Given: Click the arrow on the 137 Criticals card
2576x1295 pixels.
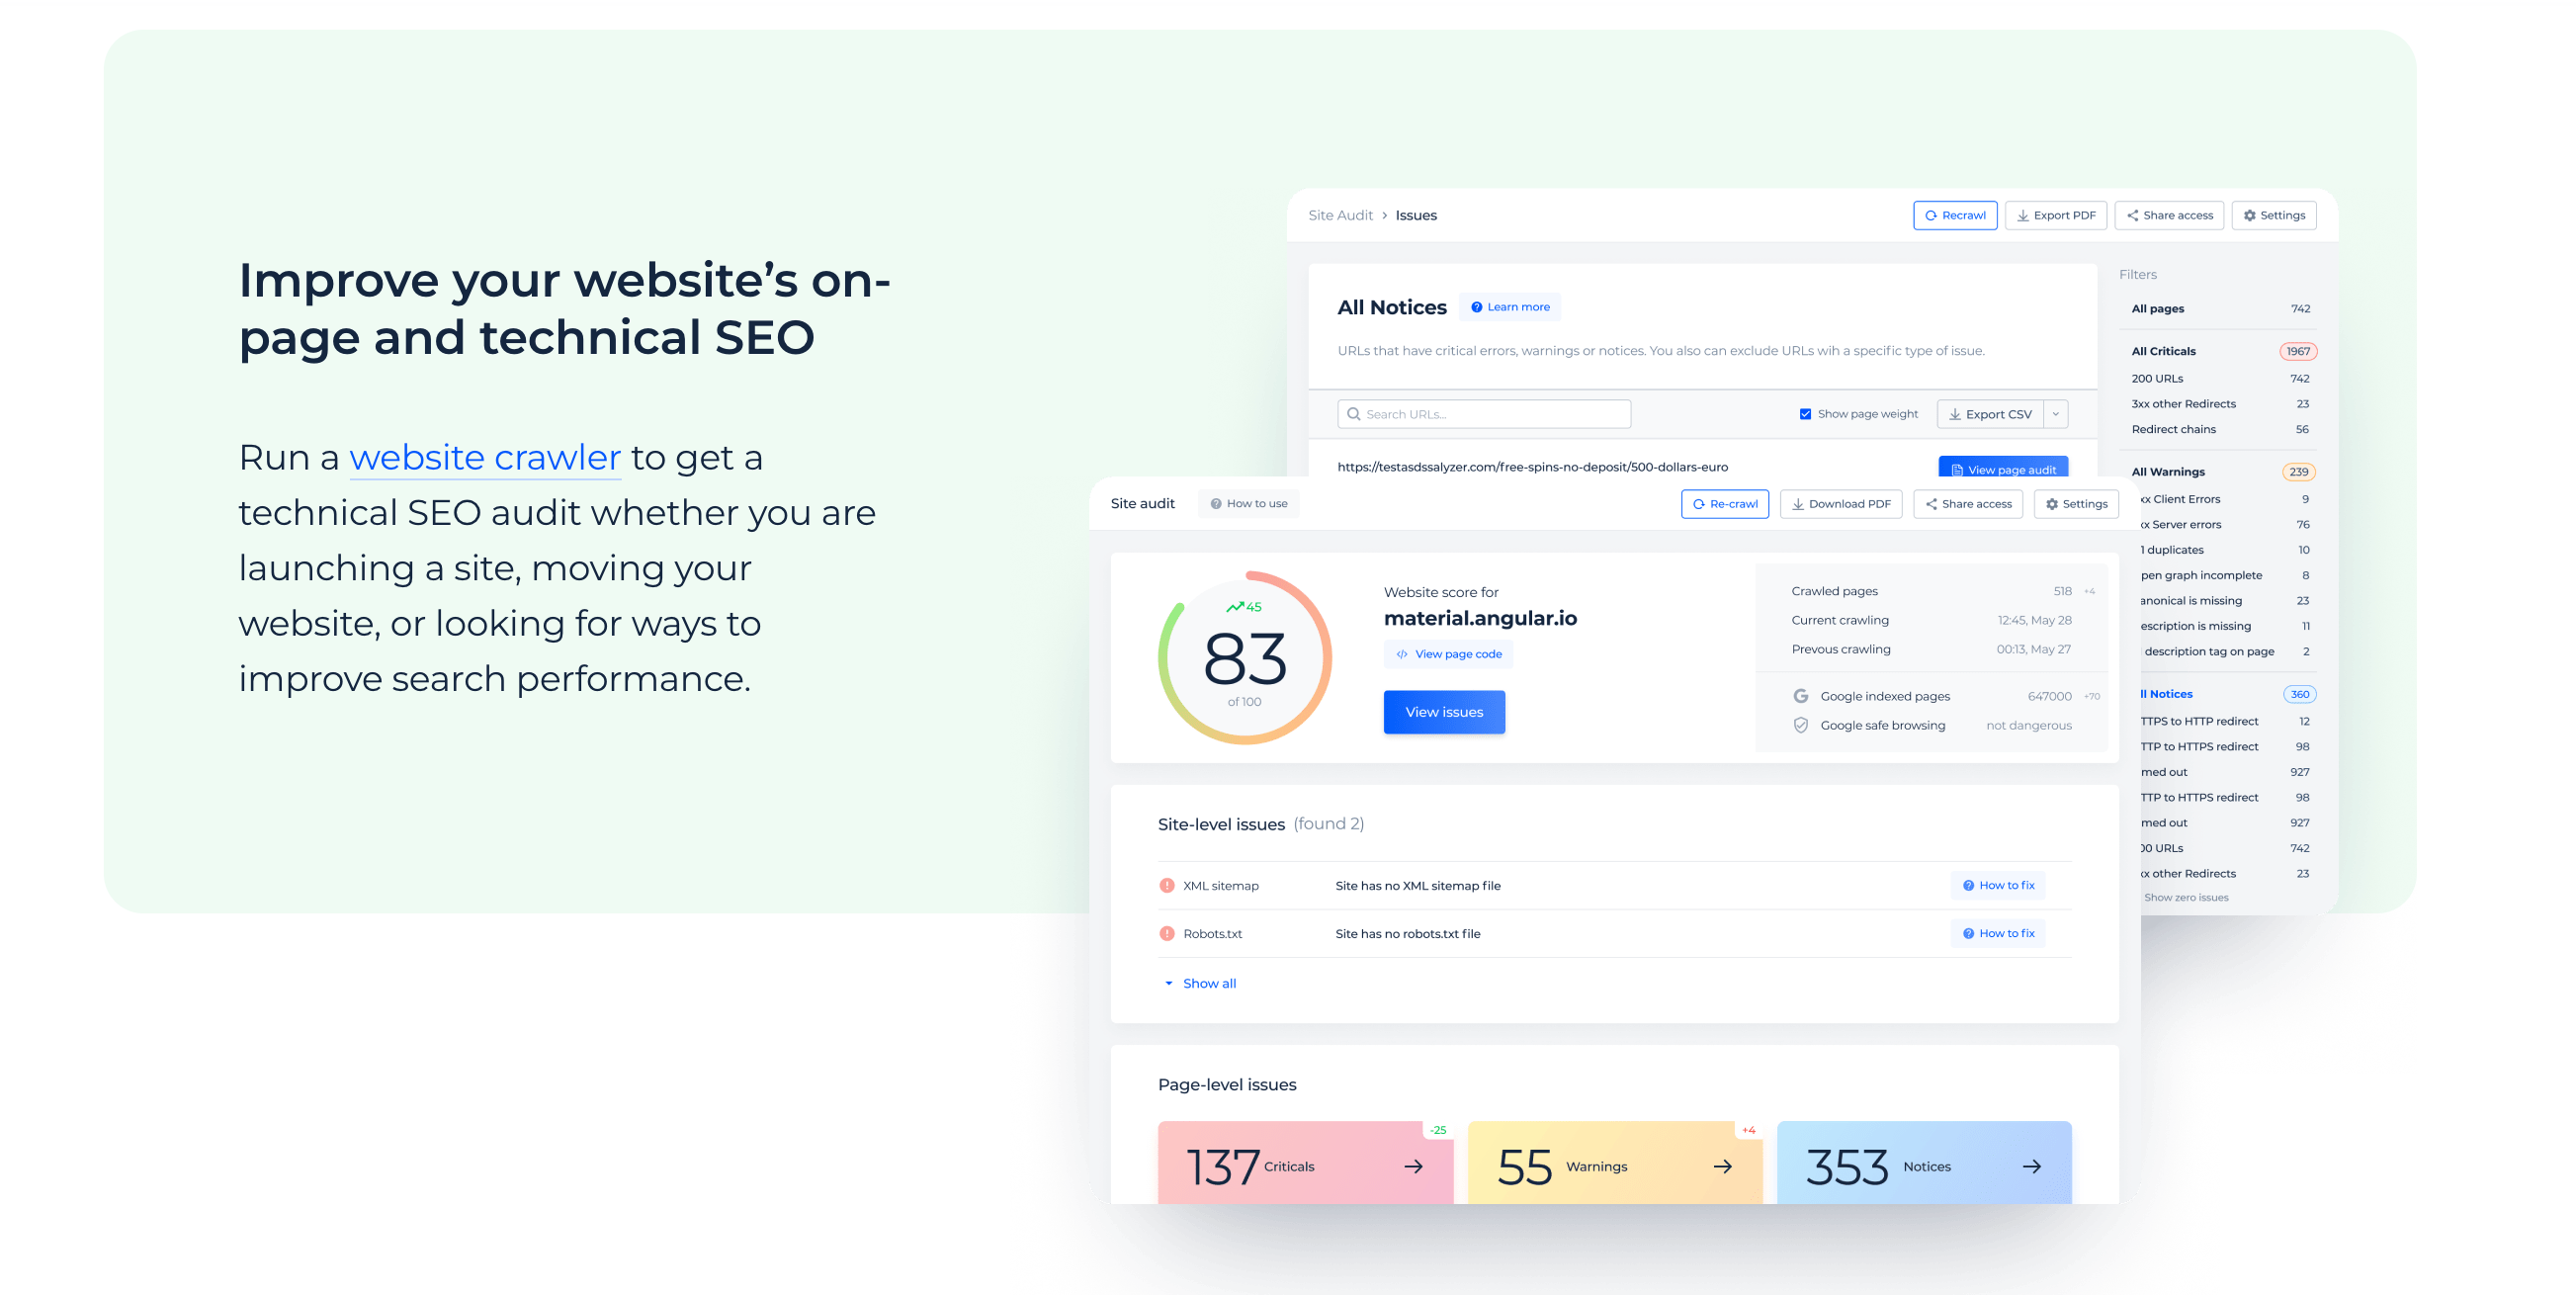Looking at the screenshot, I should [1413, 1166].
